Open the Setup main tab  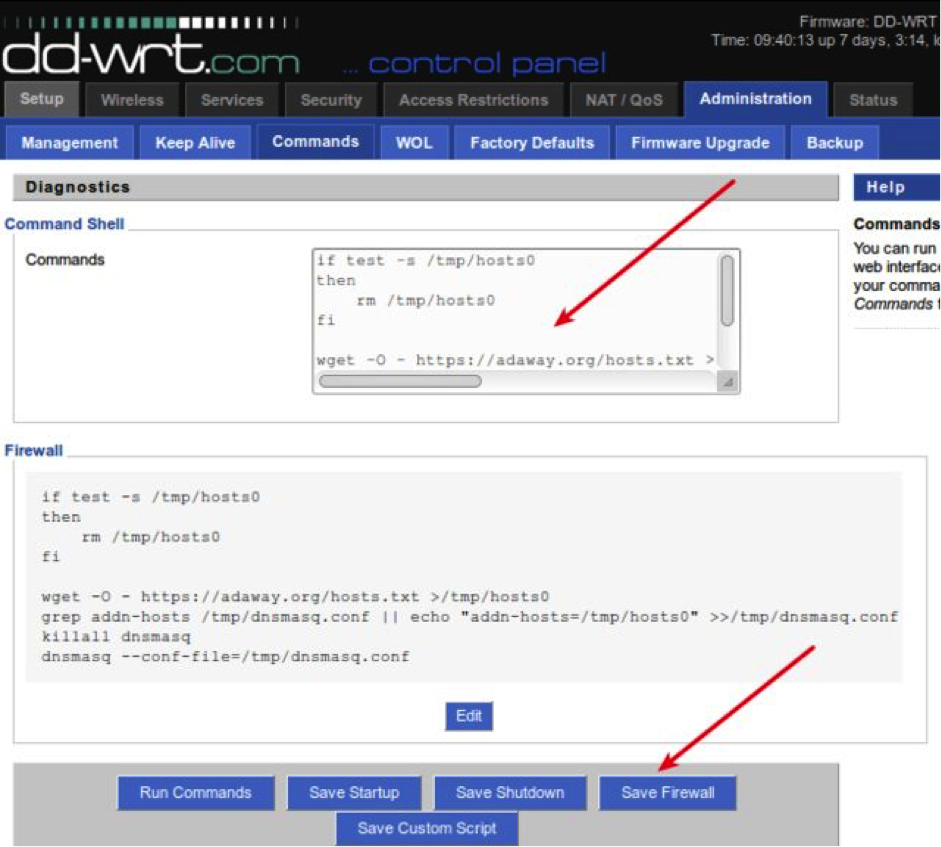coord(42,99)
